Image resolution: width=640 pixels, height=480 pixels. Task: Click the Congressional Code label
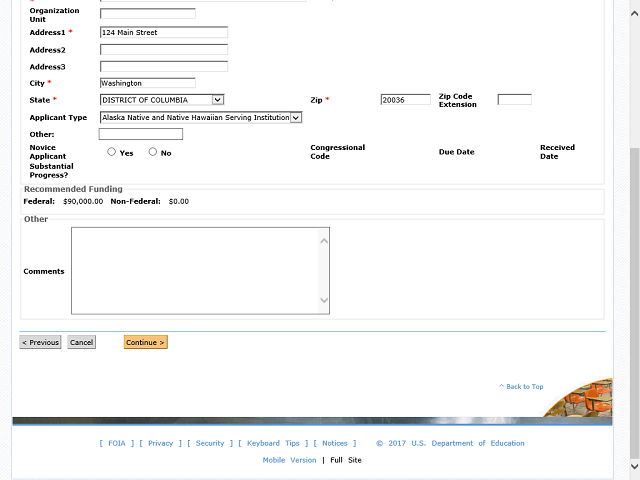338,152
